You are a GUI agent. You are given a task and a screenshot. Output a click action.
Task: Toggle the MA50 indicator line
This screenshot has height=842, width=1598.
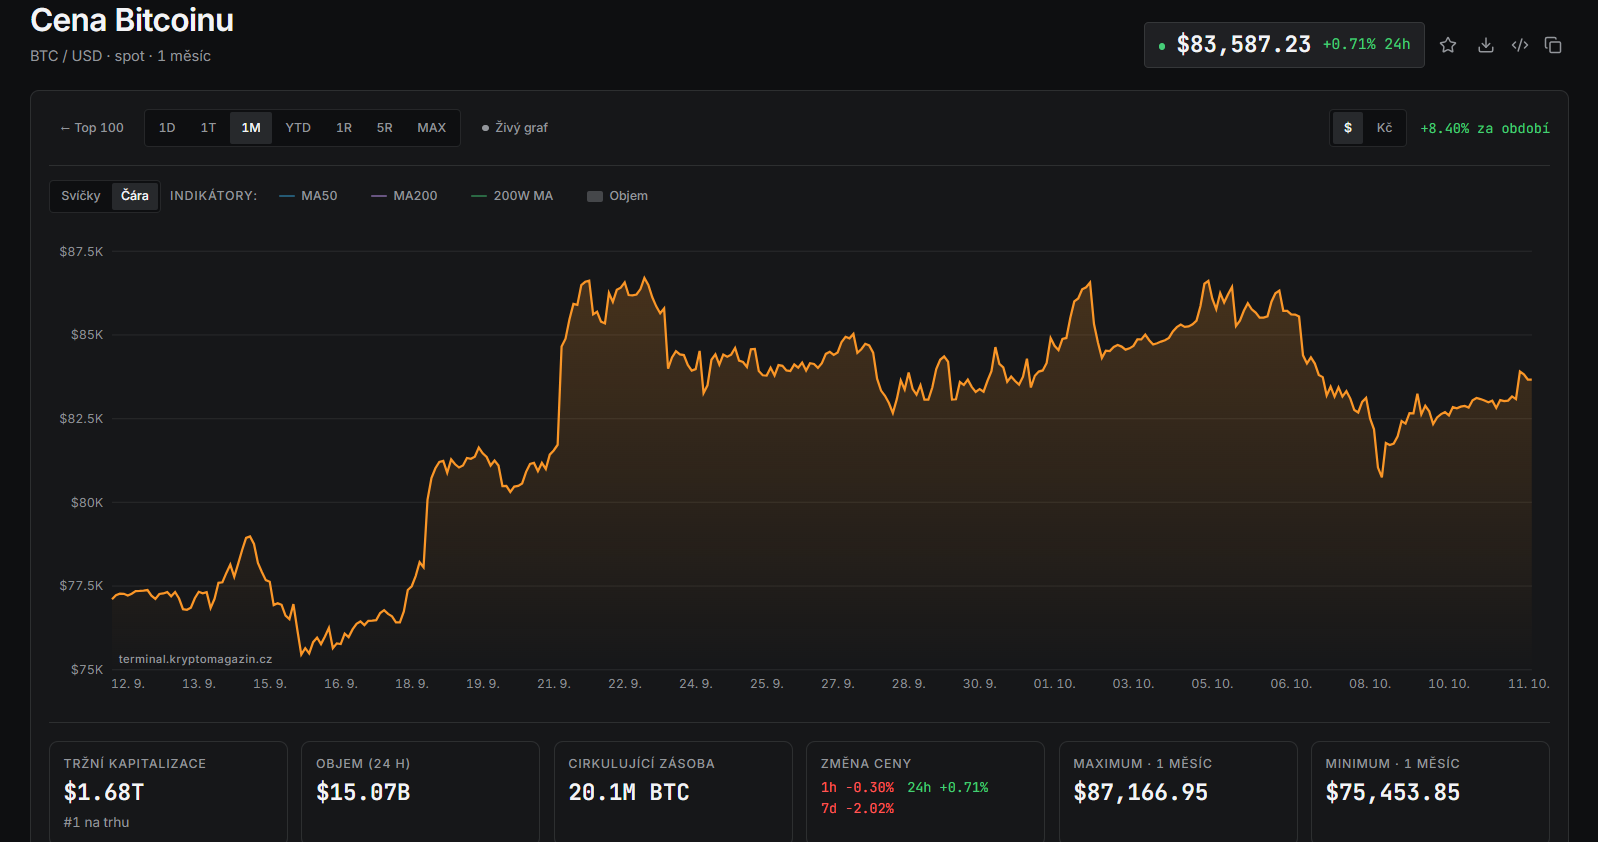308,196
